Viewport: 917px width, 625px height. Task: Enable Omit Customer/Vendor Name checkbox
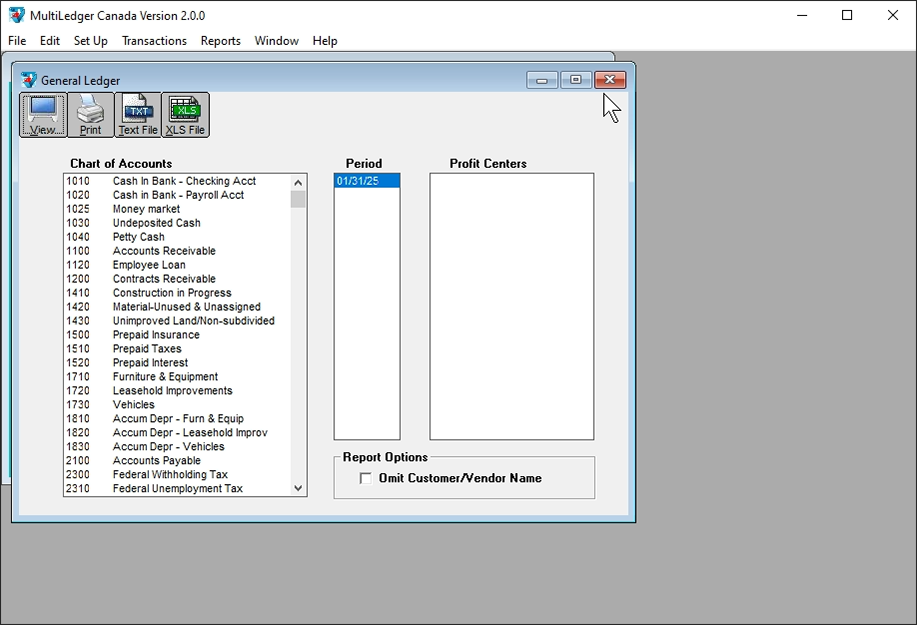click(366, 479)
